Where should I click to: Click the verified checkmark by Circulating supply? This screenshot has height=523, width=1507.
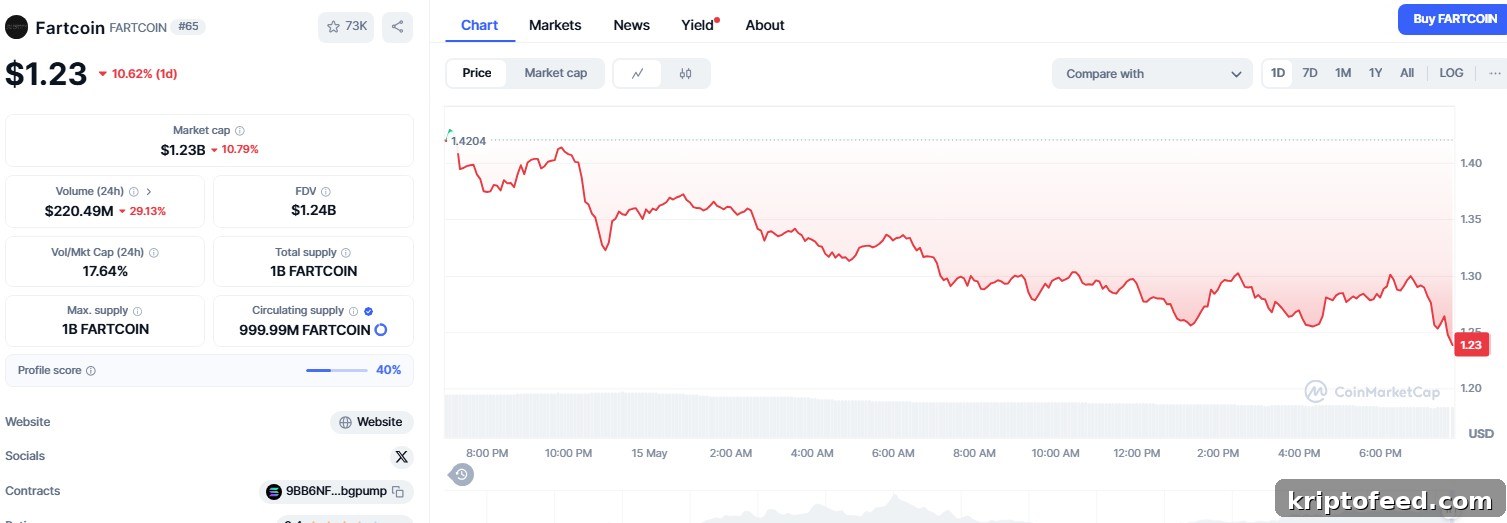click(369, 311)
